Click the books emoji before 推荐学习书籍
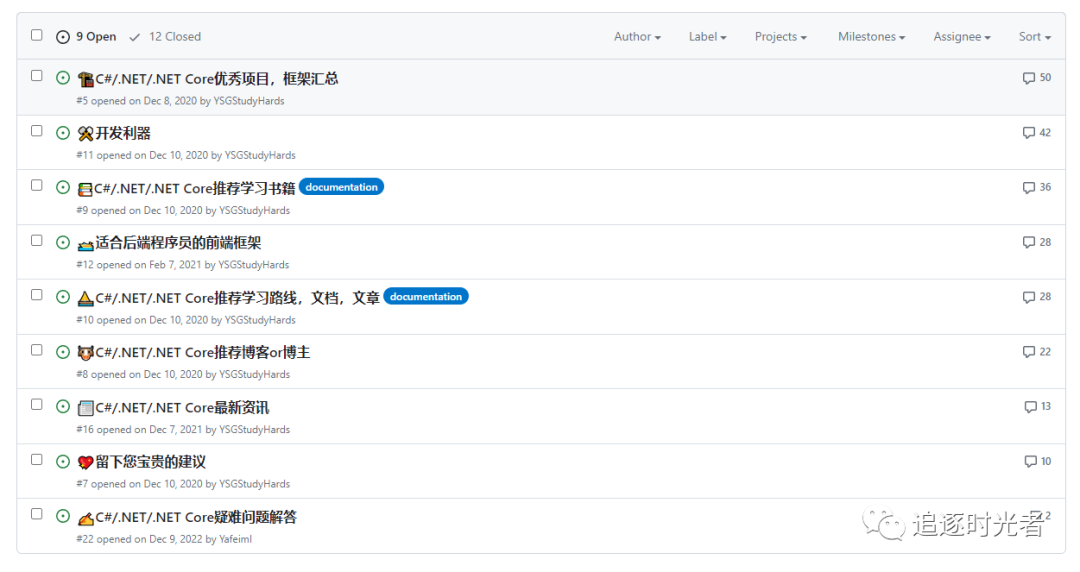The width and height of the screenshot is (1080, 572). pos(85,189)
